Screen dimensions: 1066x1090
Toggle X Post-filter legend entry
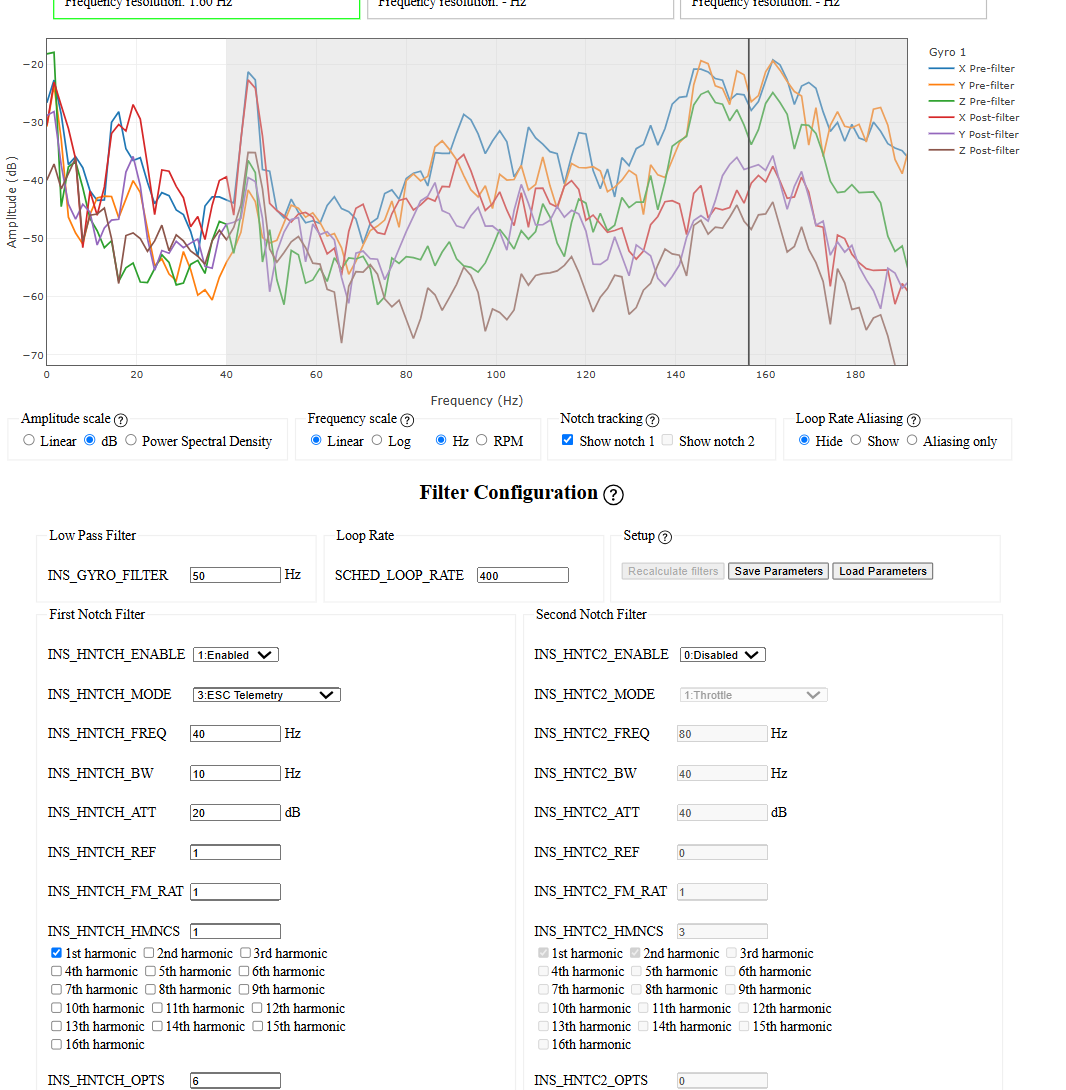point(974,117)
